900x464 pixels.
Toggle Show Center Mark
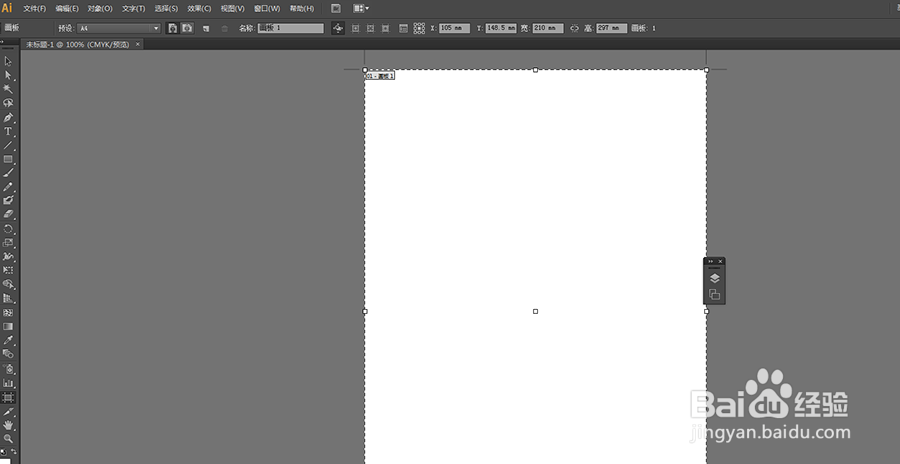(355, 28)
